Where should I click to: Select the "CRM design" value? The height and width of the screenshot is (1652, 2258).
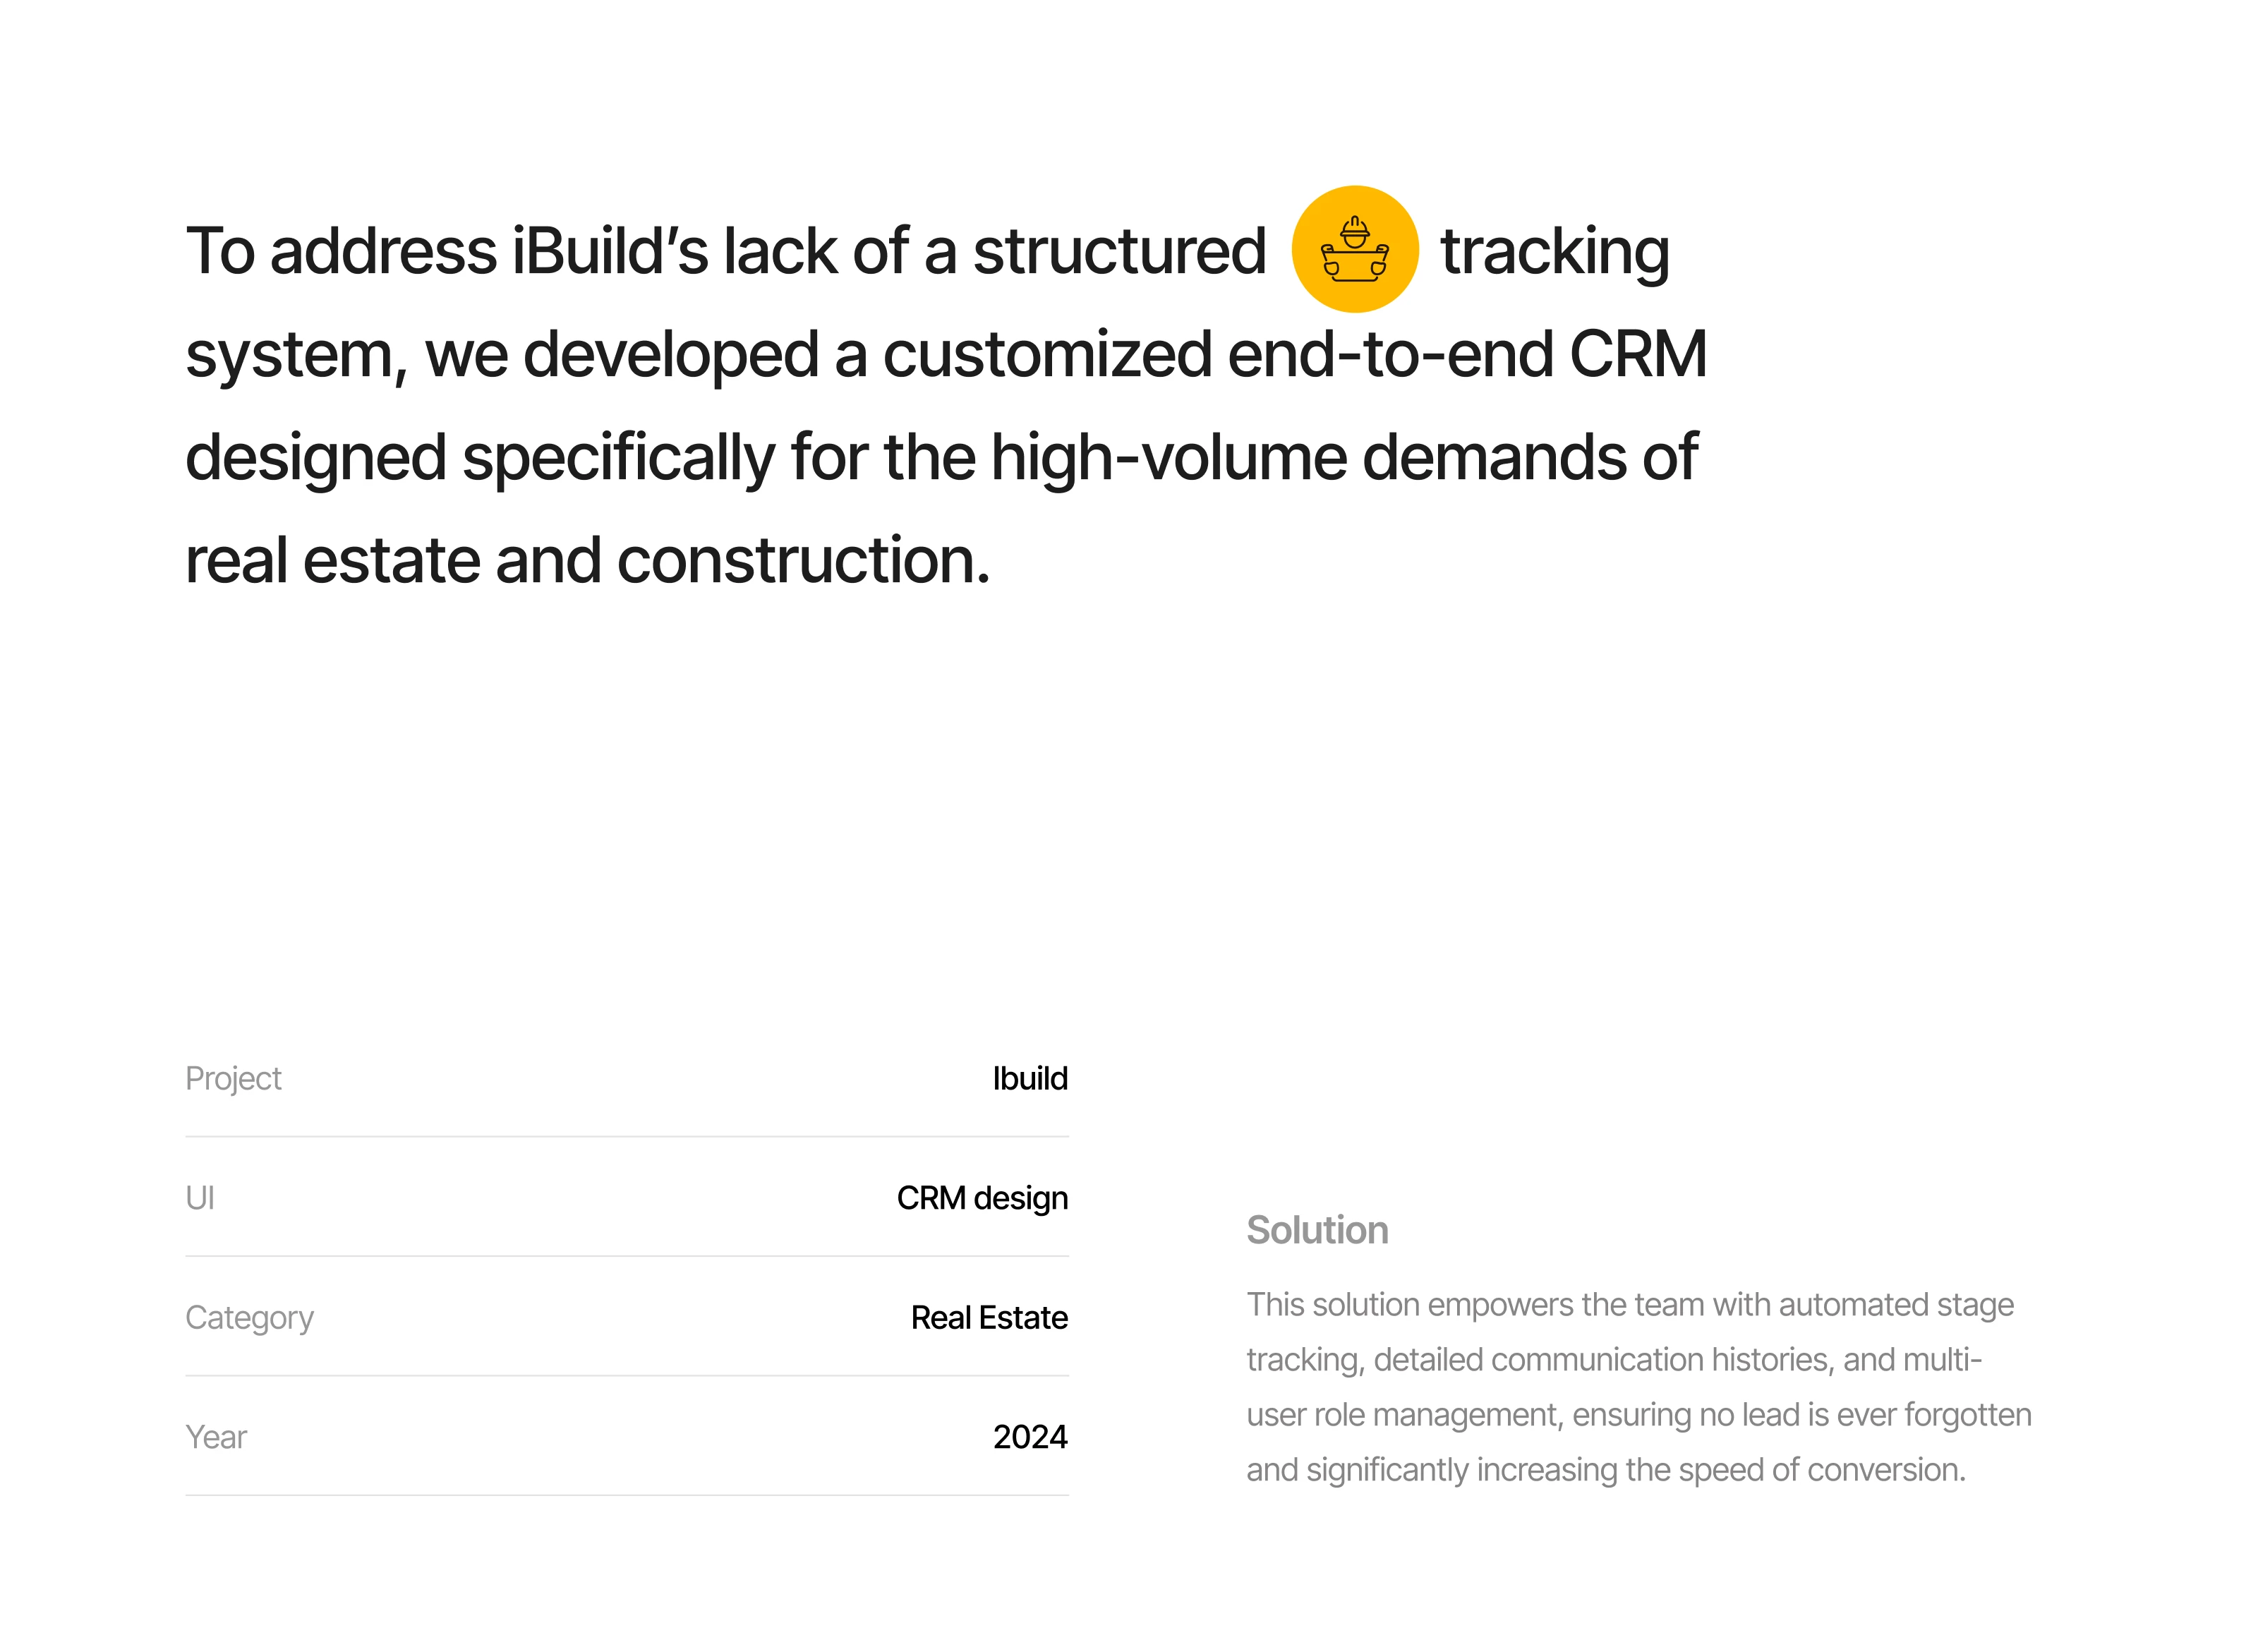[981, 1197]
